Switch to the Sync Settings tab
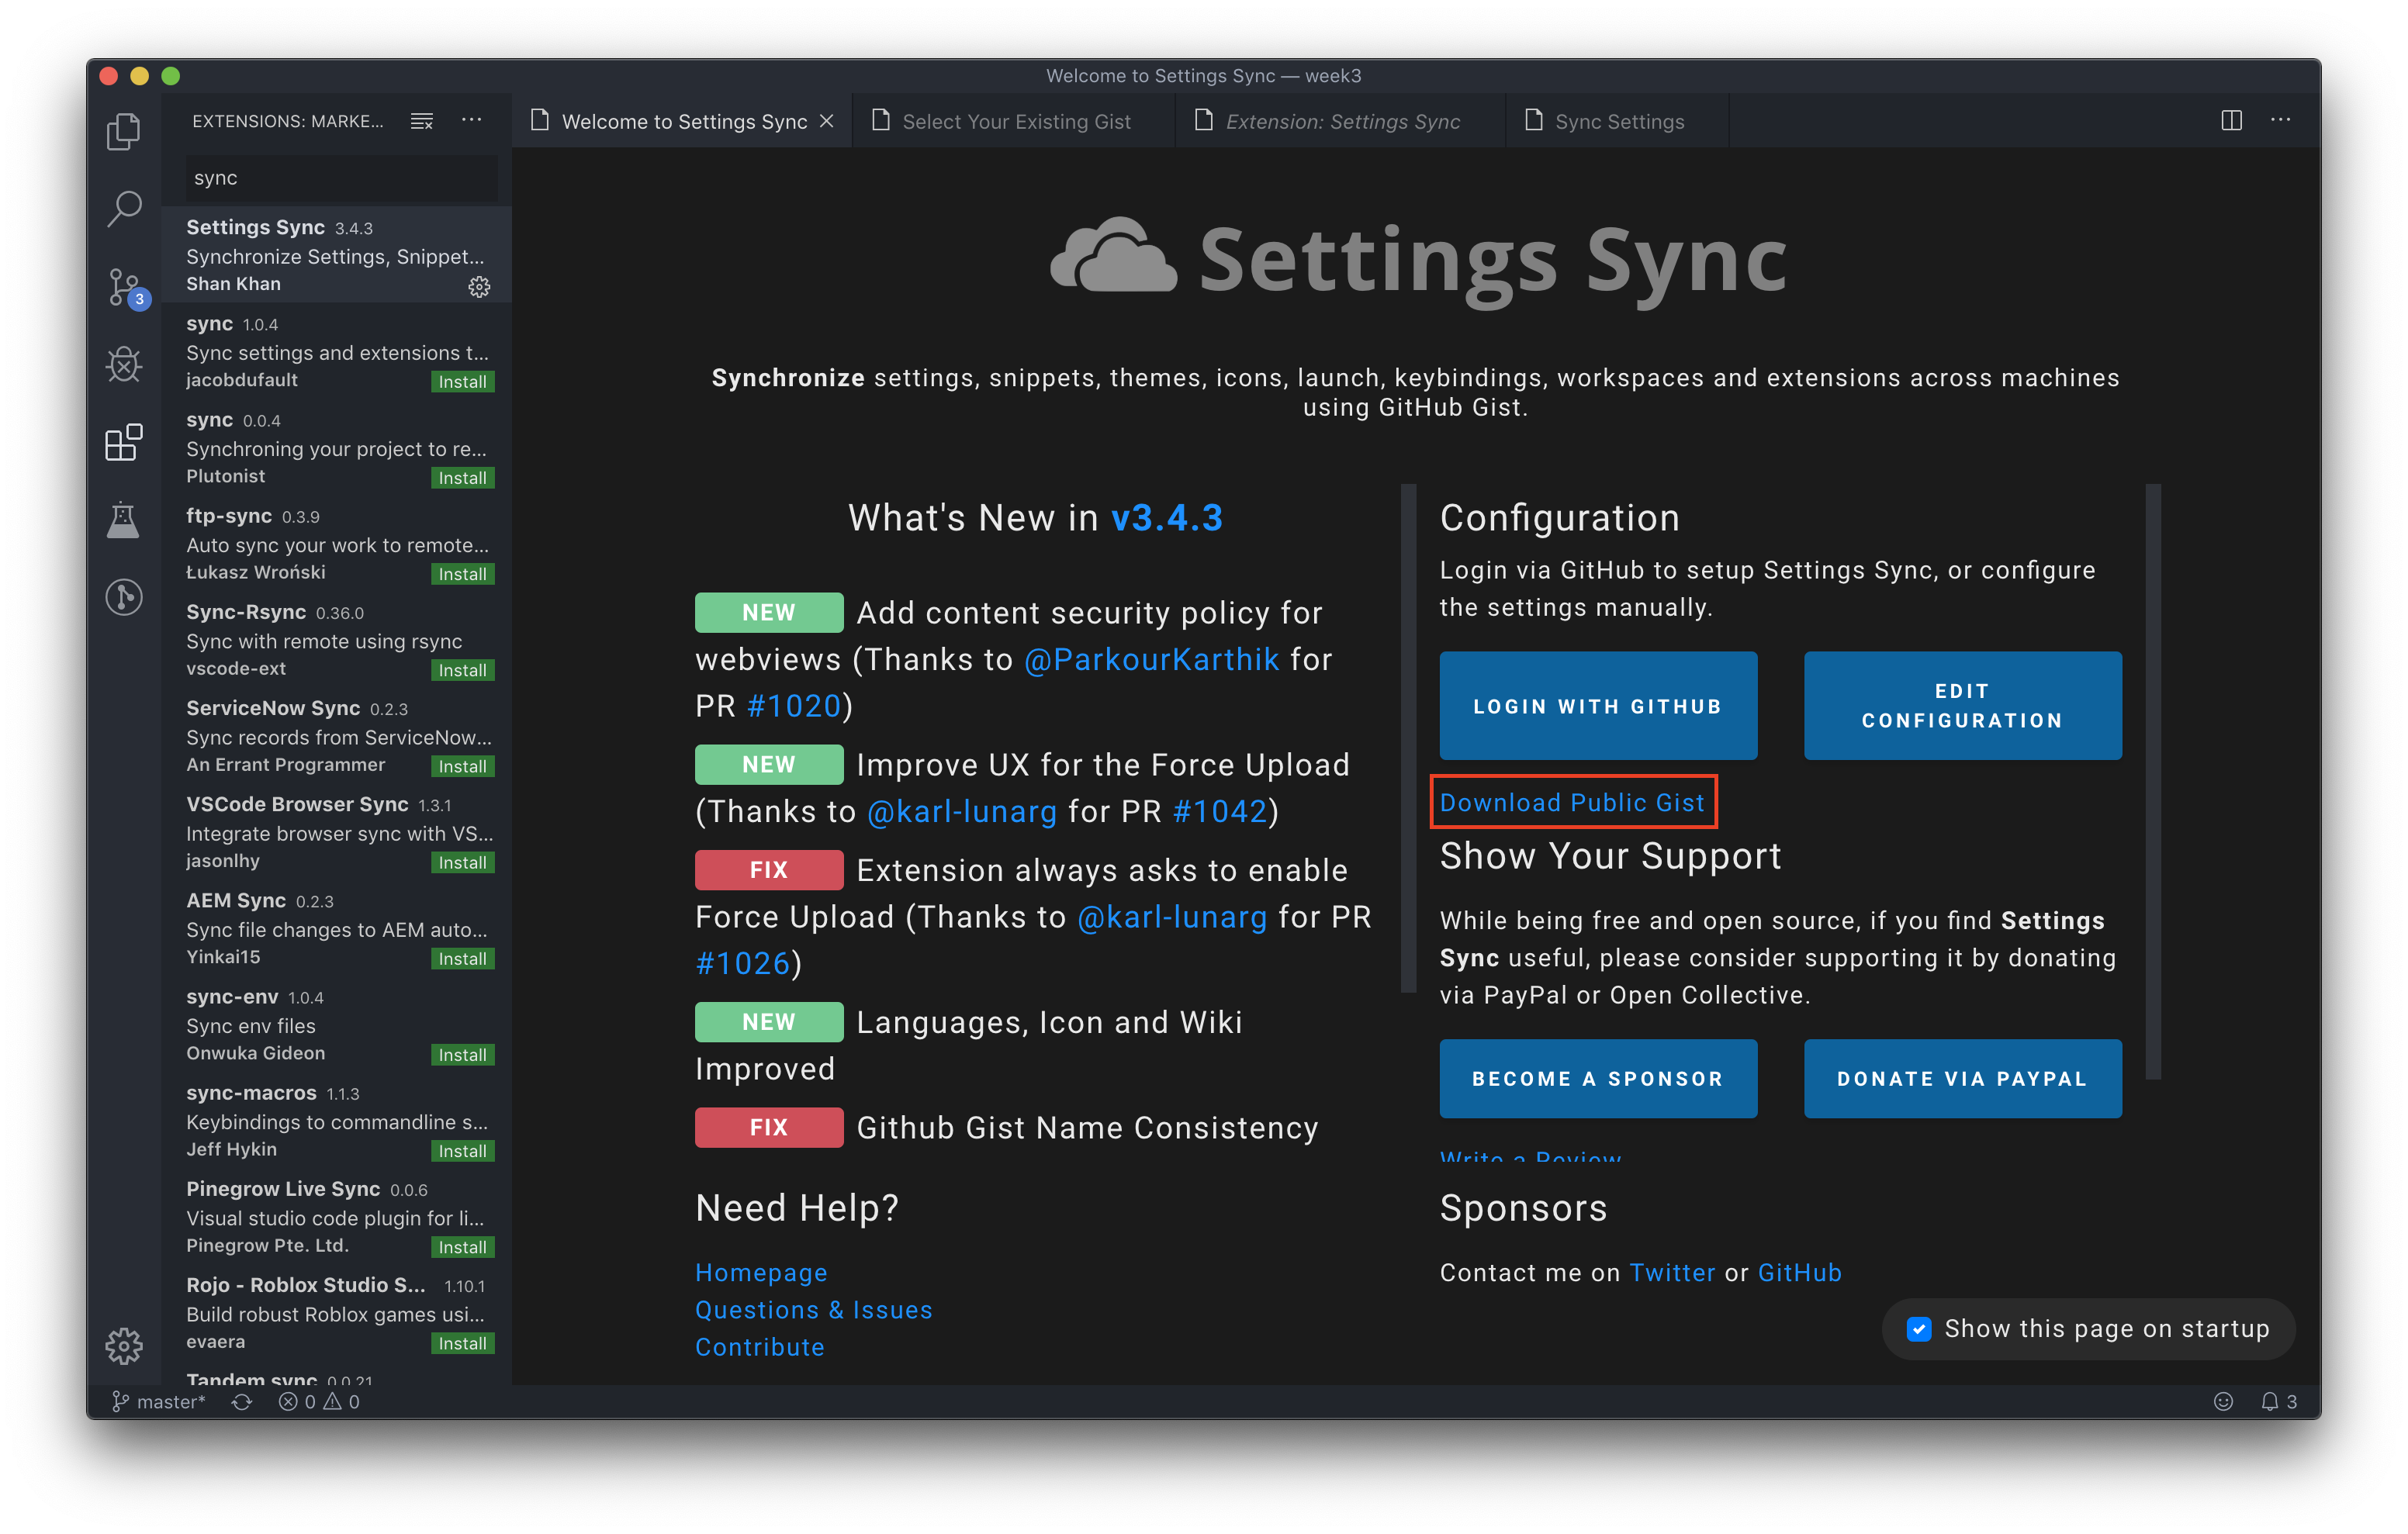This screenshot has width=2408, height=1534. coord(1618,121)
